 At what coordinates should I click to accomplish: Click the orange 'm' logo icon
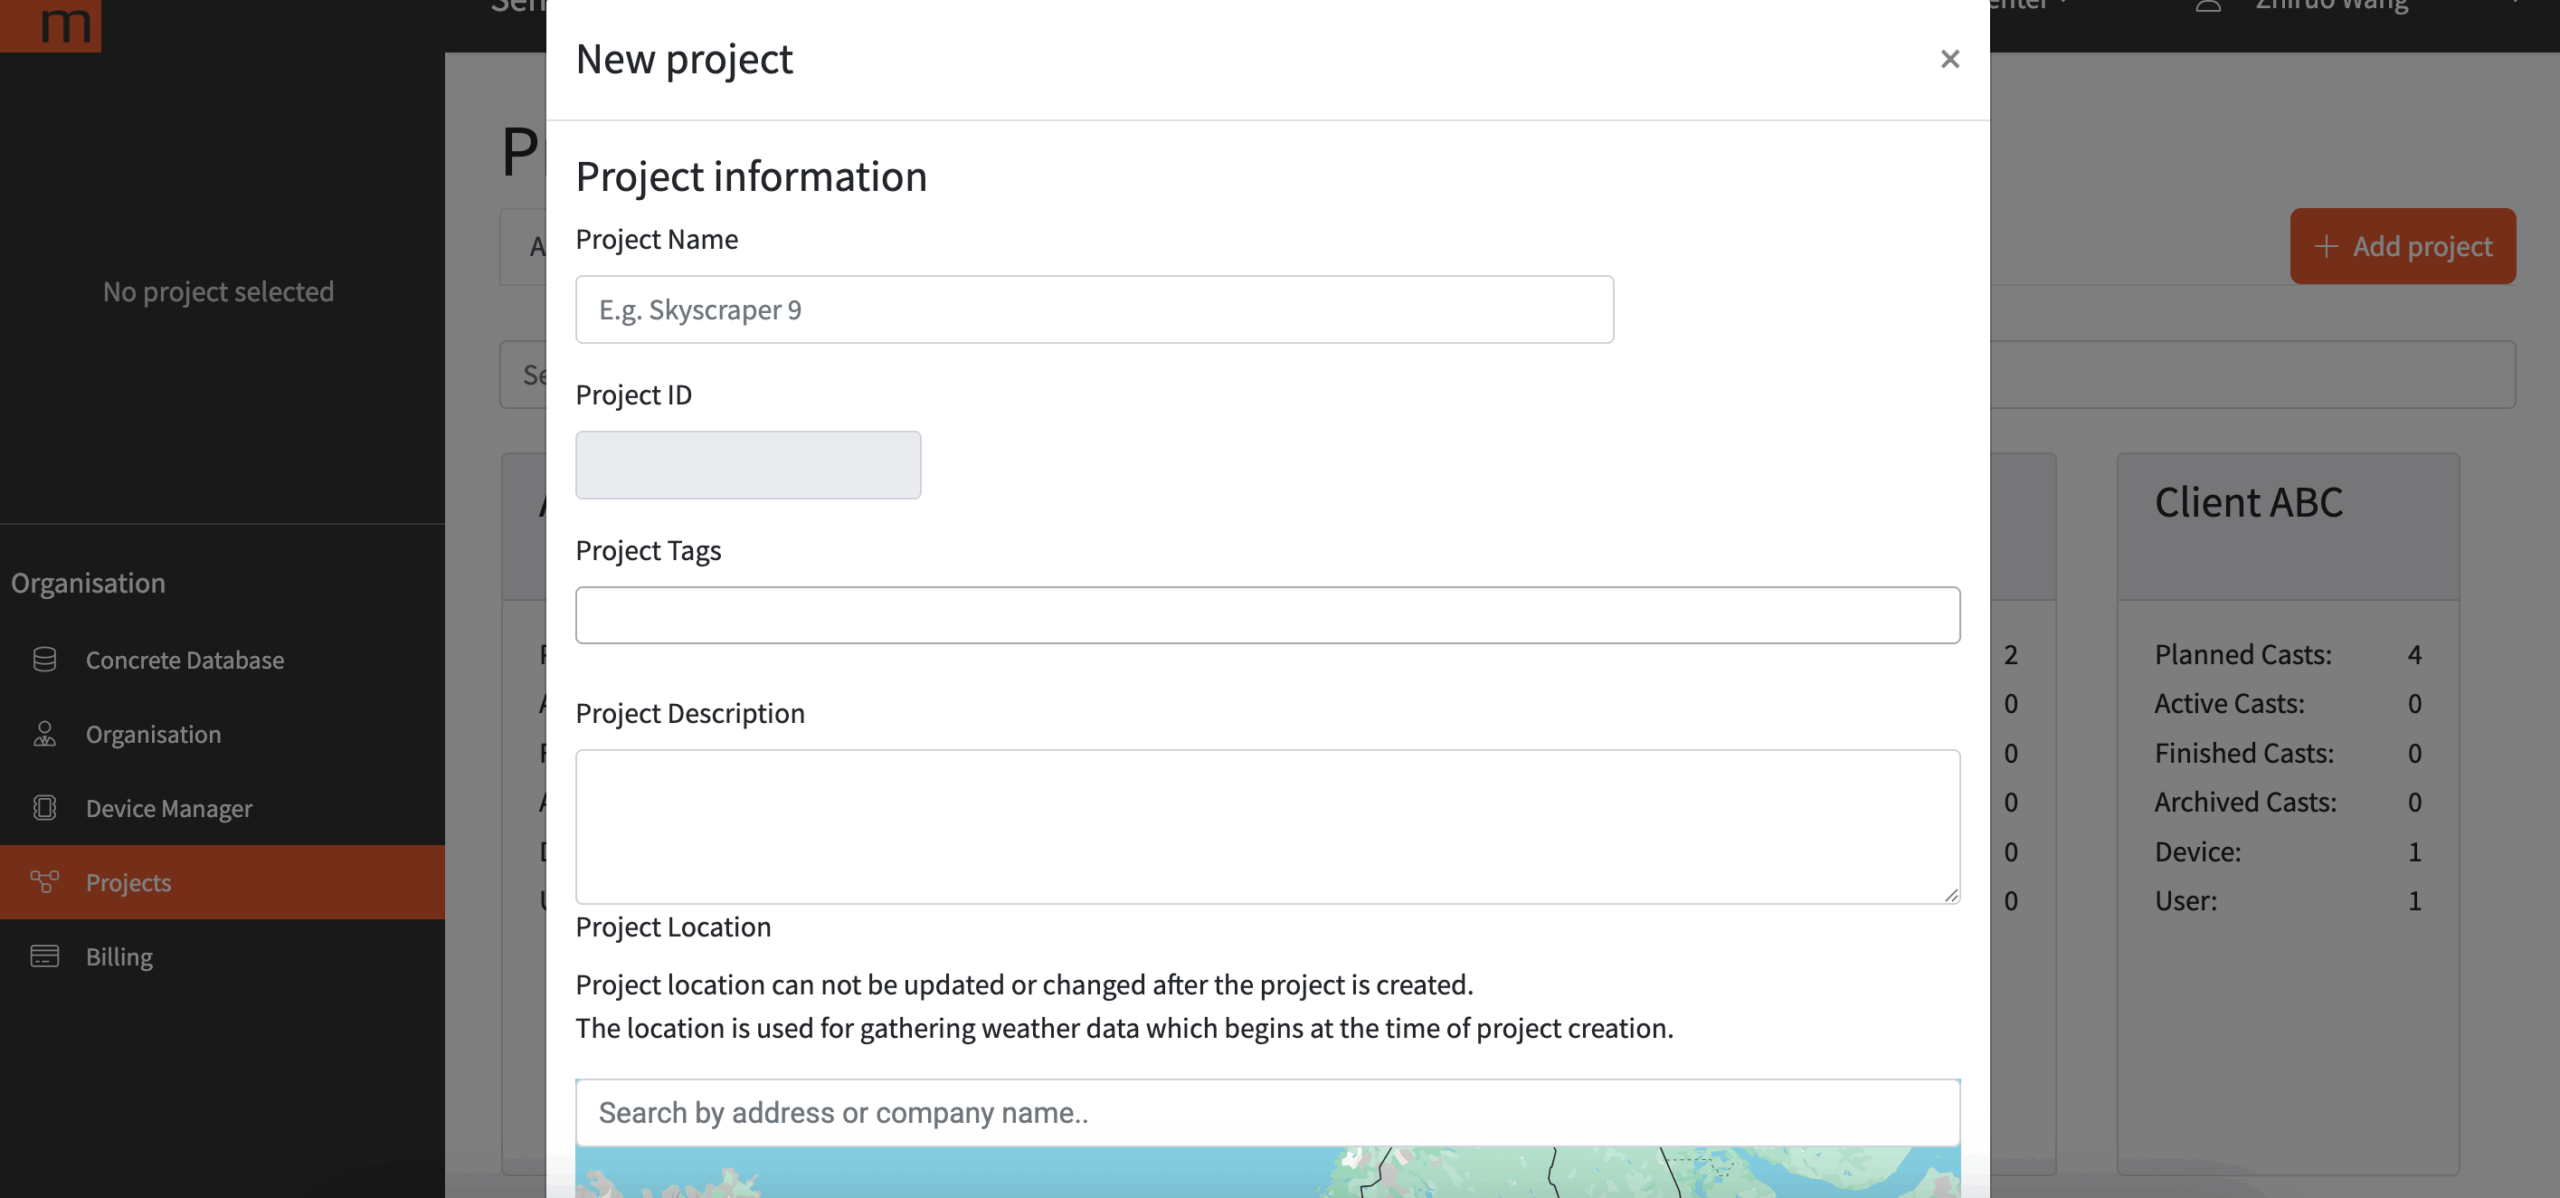[x=52, y=22]
